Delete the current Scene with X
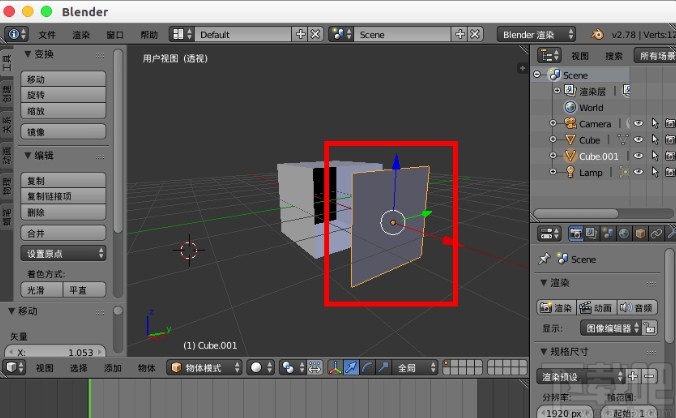 [475, 34]
